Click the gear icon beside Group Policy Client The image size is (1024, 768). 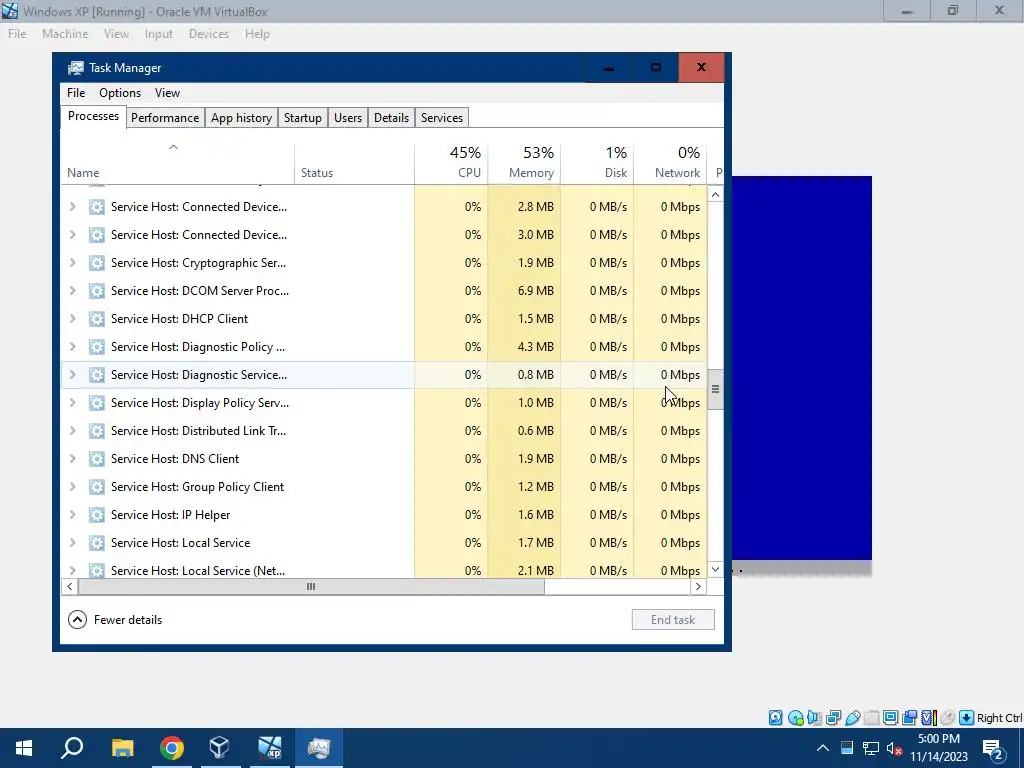coord(97,487)
